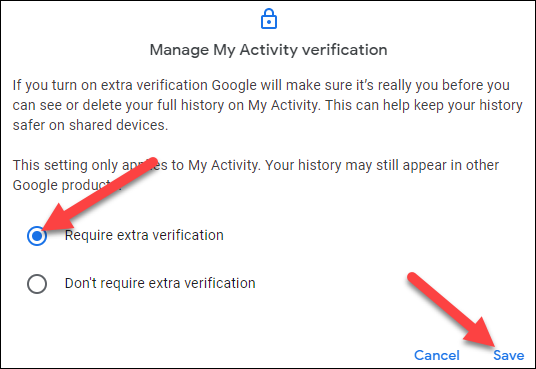Click the paragraph starting "If you turn on"
The height and width of the screenshot is (369, 536).
[268, 105]
